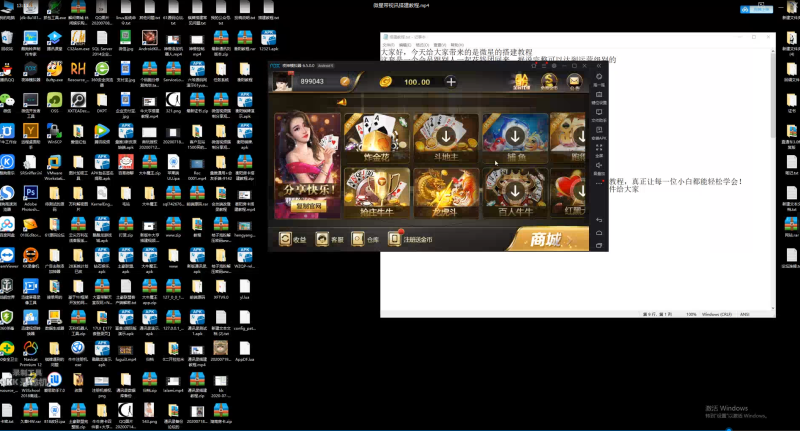Select the 龙虎斗 game tile

tap(443, 190)
